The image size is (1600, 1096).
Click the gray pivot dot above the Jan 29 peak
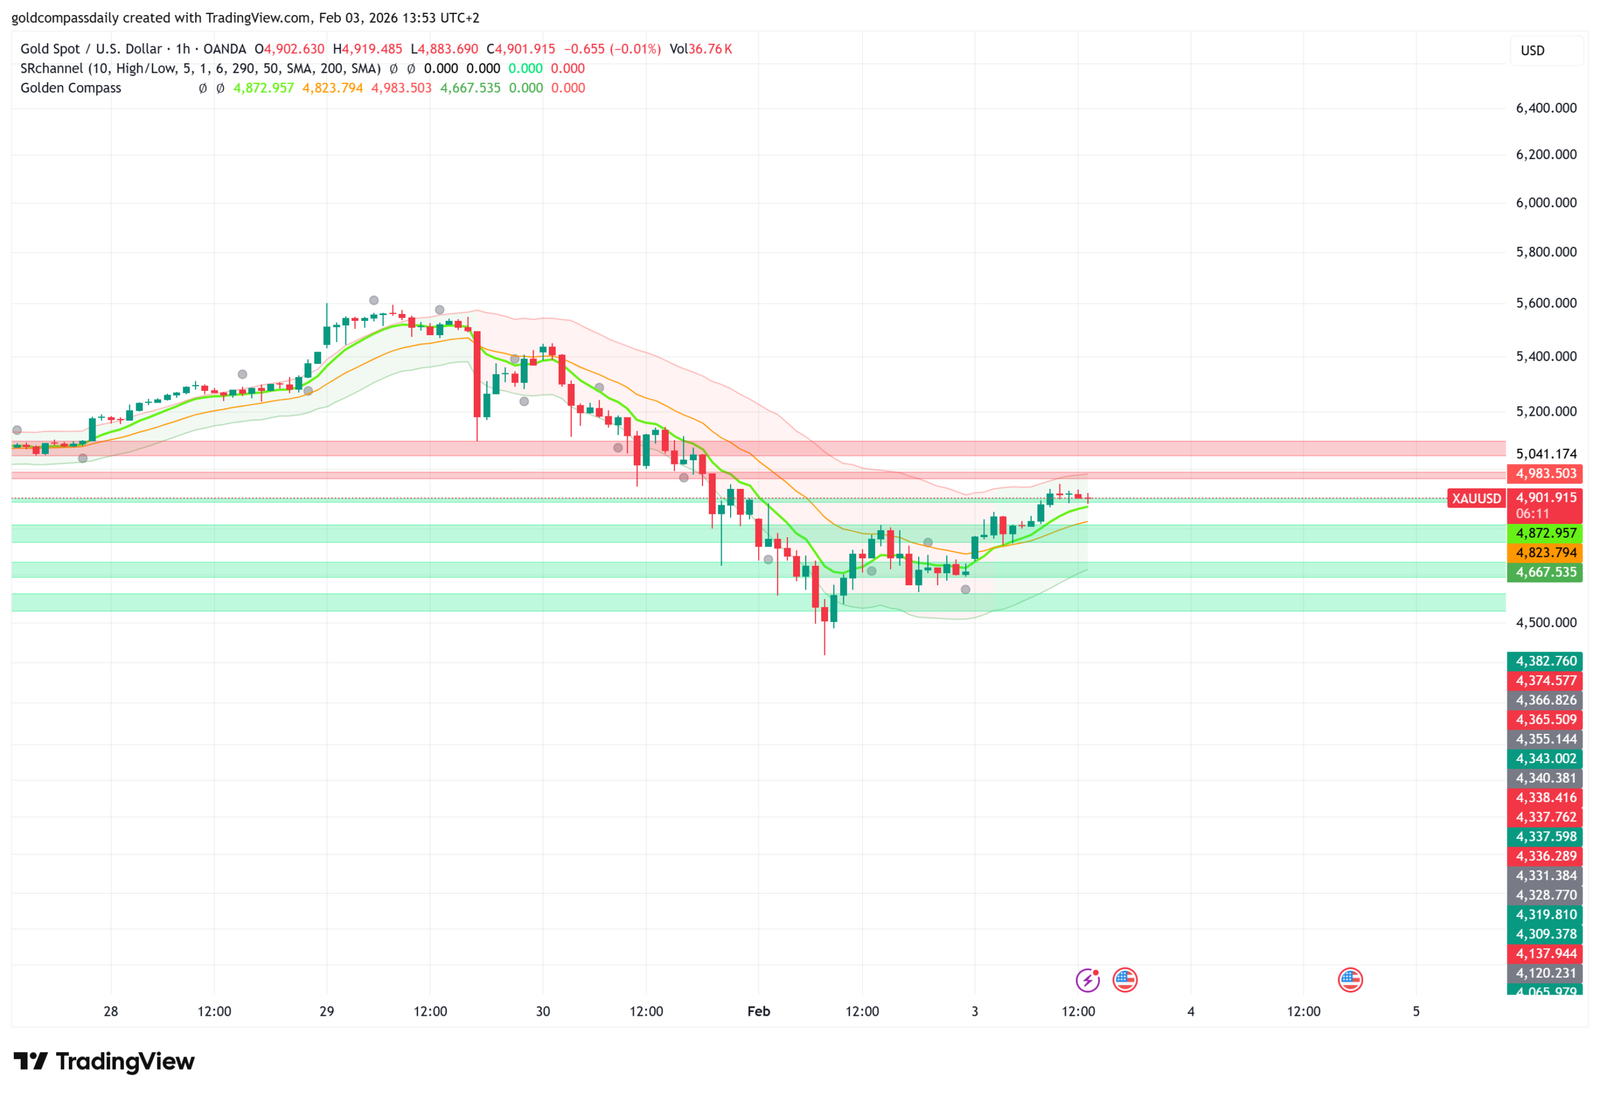(x=374, y=298)
